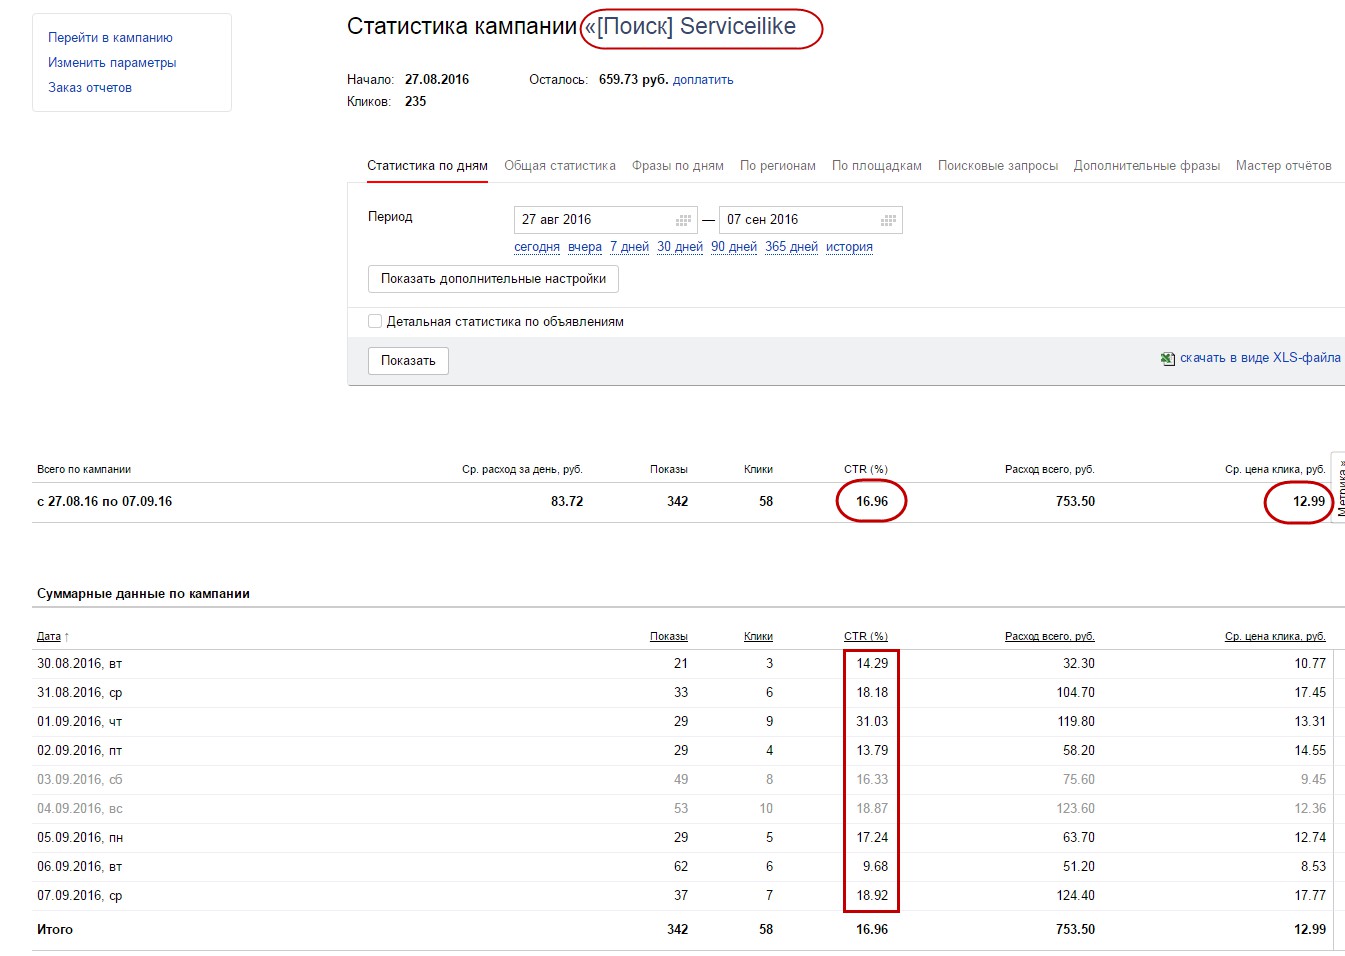Click the доплатить link
This screenshot has width=1345, height=956.
pyautogui.click(x=703, y=80)
